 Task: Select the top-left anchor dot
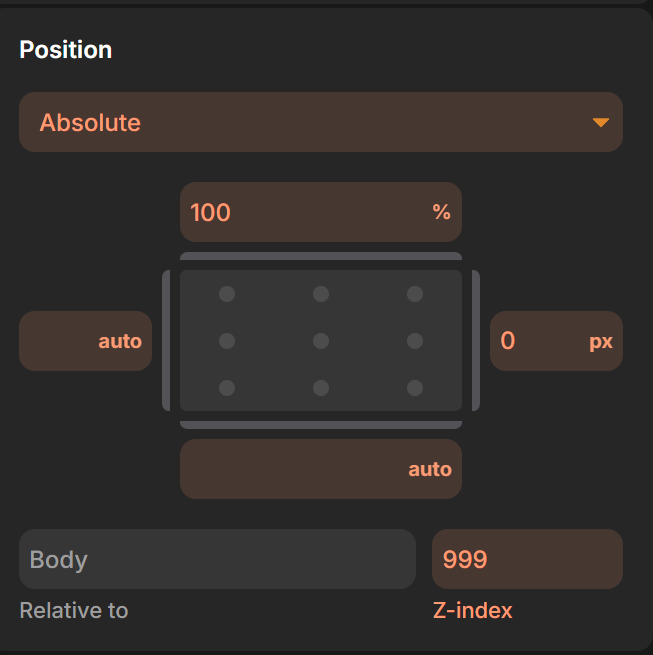coord(227,294)
